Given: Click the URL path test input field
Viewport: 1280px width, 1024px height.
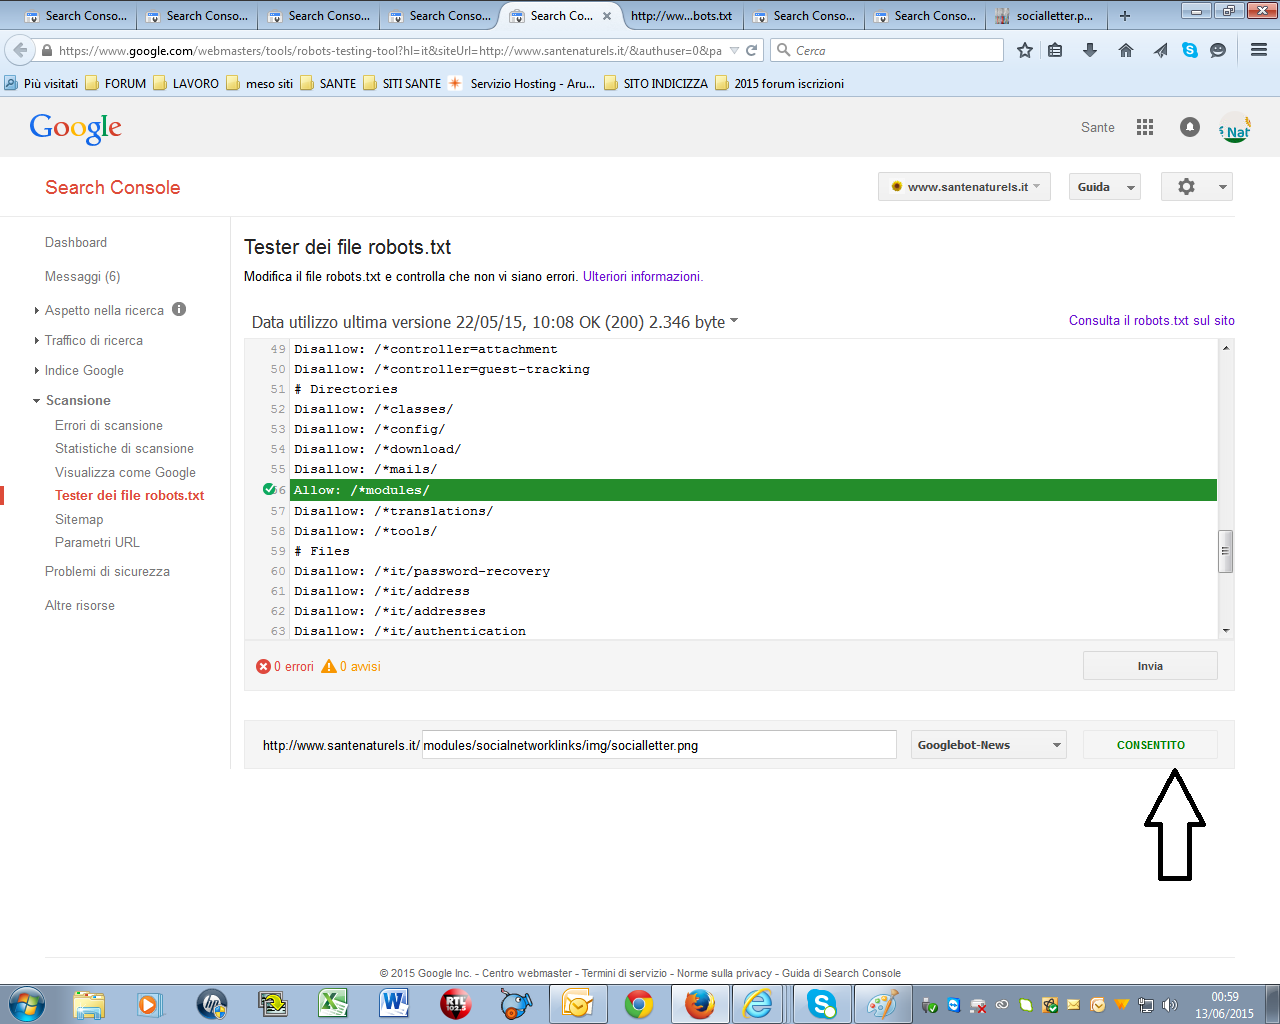Looking at the screenshot, I should pyautogui.click(x=659, y=745).
